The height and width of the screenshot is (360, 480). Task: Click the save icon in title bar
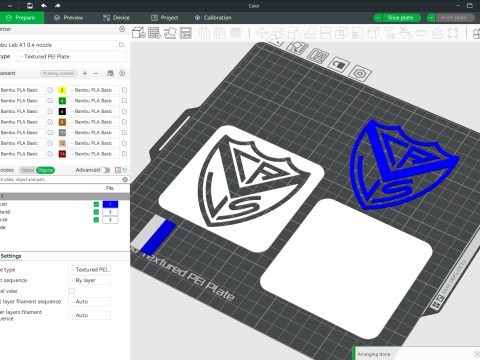coord(30,6)
